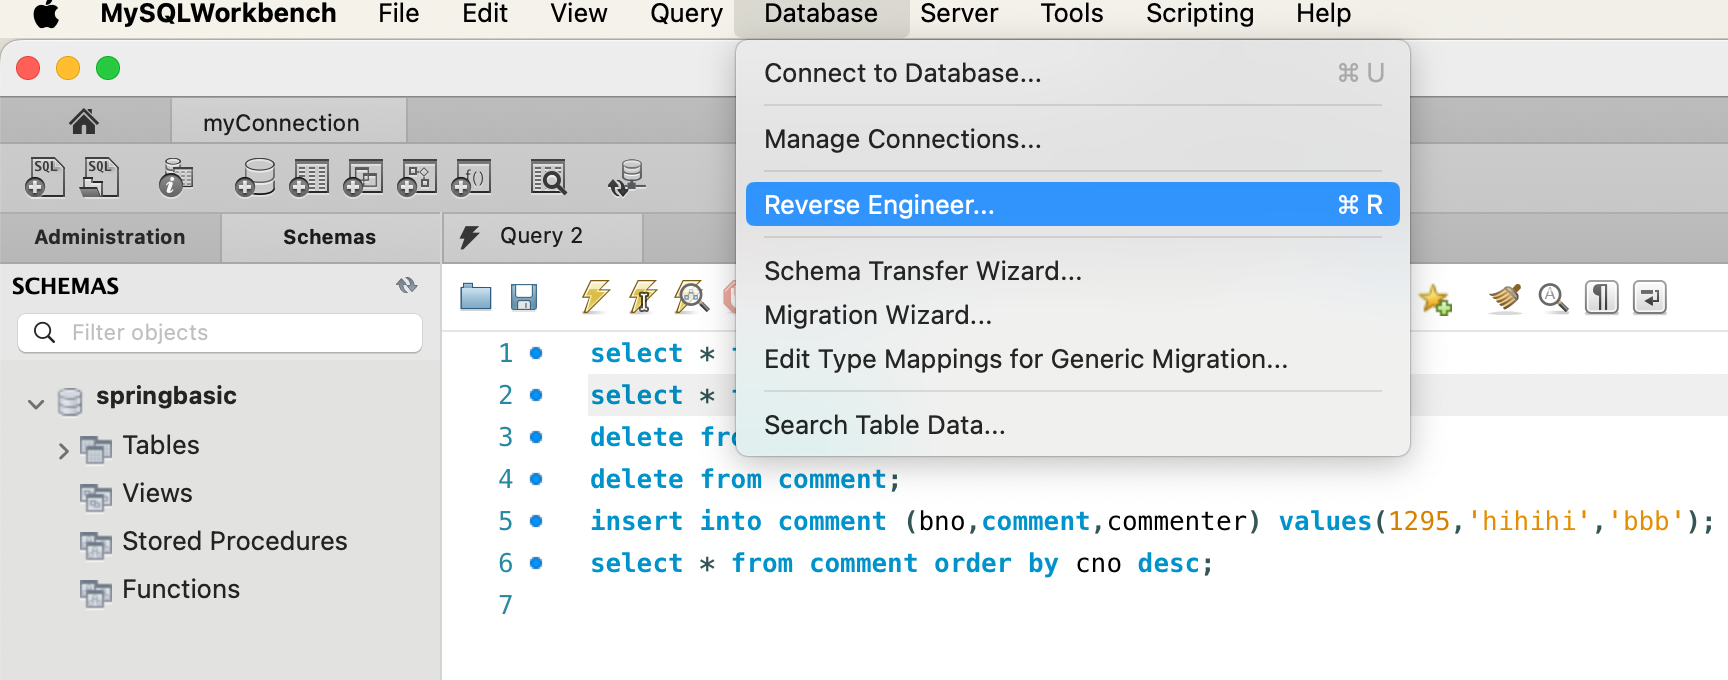The height and width of the screenshot is (680, 1728).
Task: Switch to Schemas tab
Action: coord(330,237)
